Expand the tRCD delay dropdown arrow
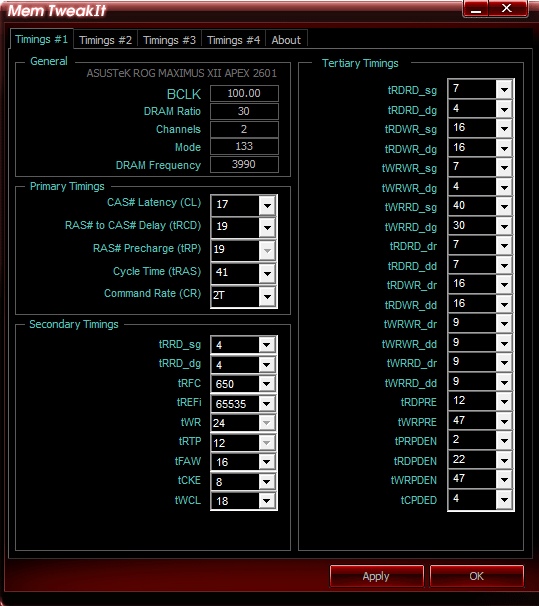The height and width of the screenshot is (606, 539). (x=267, y=228)
